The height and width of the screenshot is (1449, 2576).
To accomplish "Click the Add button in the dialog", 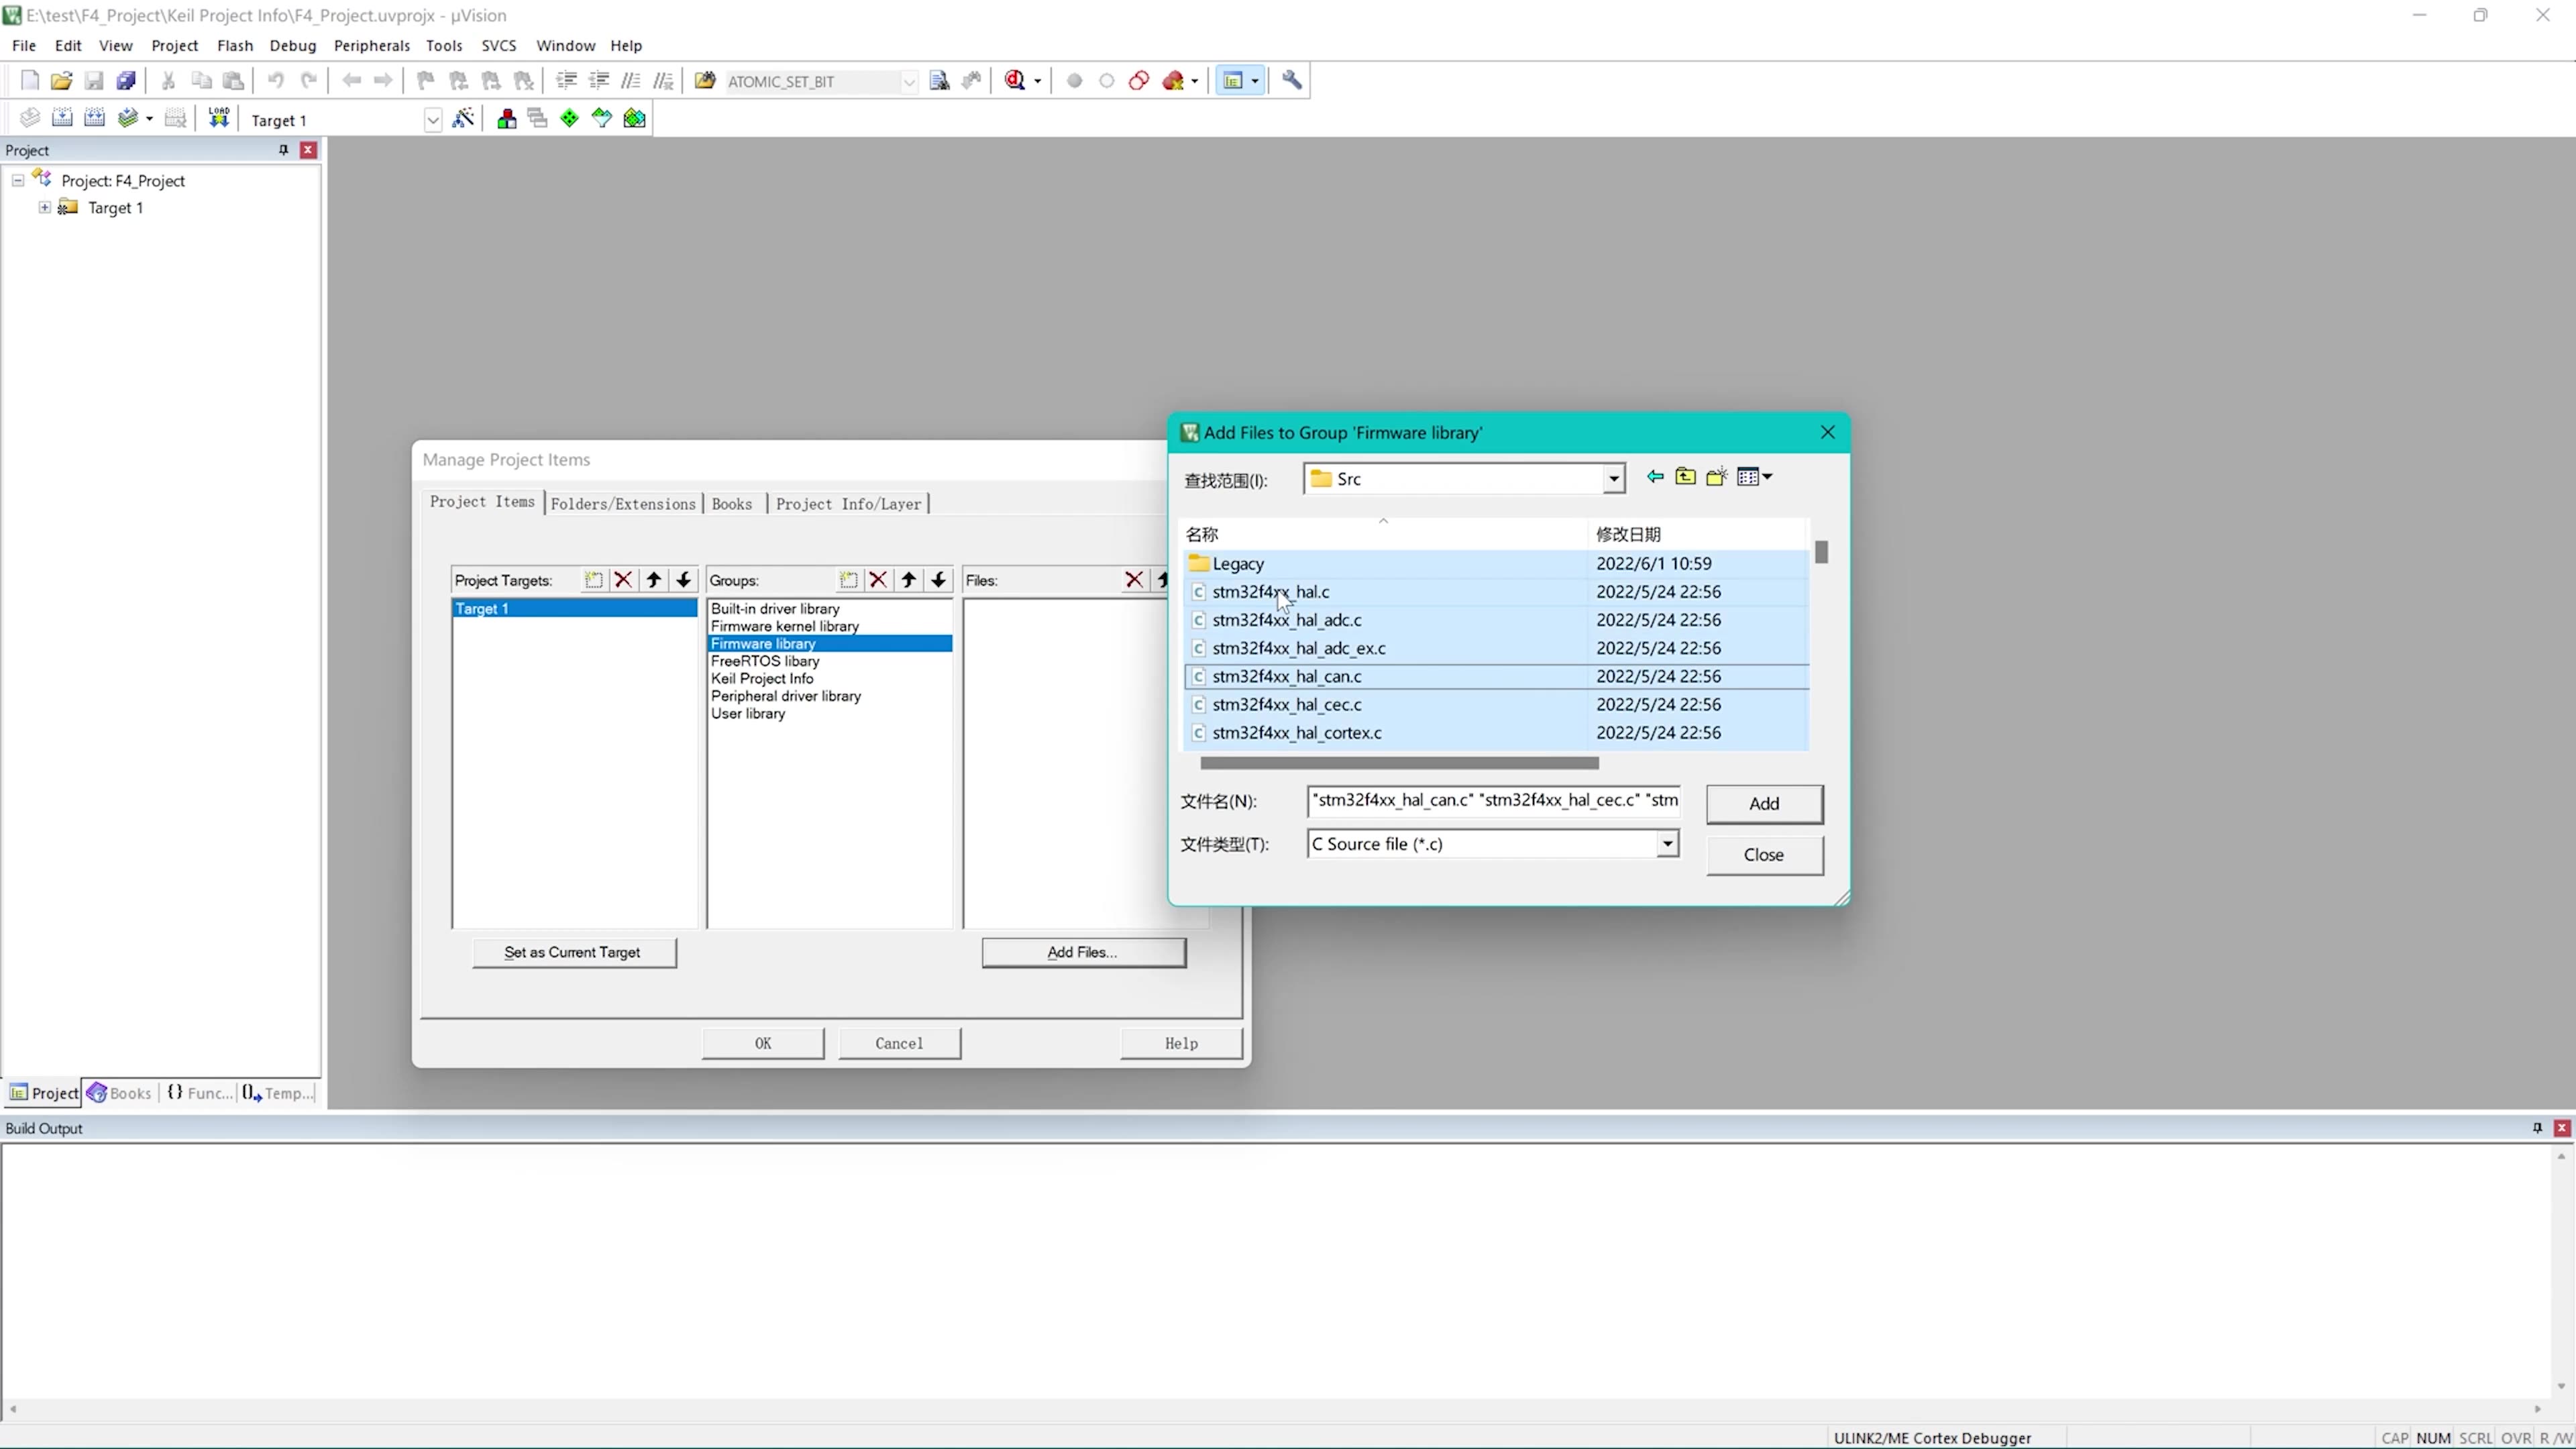I will tap(1763, 804).
